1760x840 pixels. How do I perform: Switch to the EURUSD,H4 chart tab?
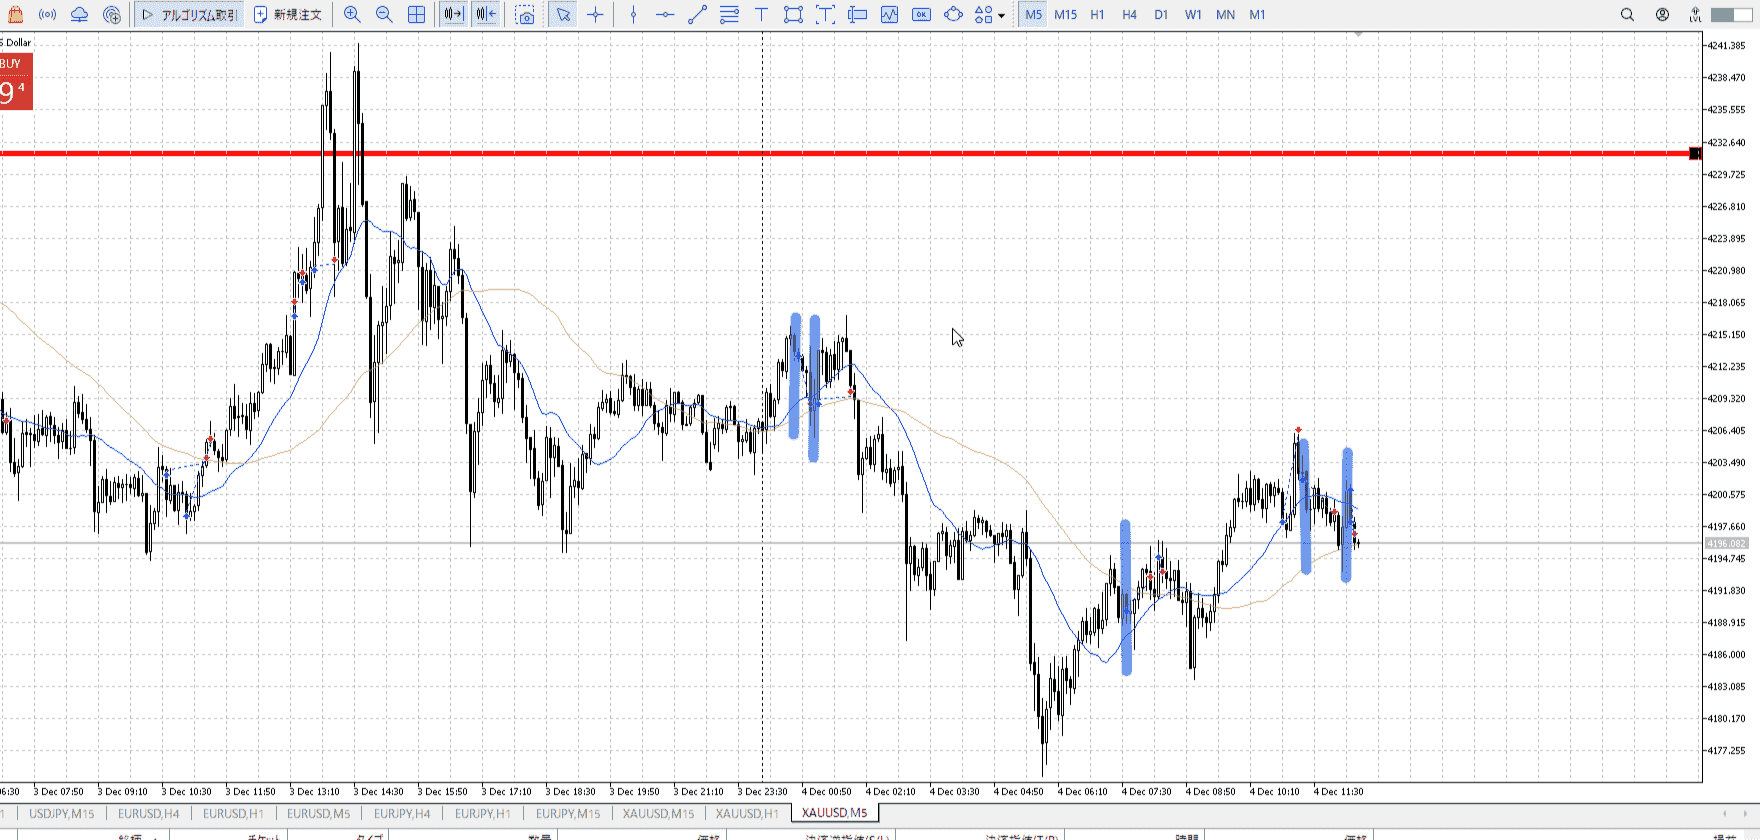(148, 813)
